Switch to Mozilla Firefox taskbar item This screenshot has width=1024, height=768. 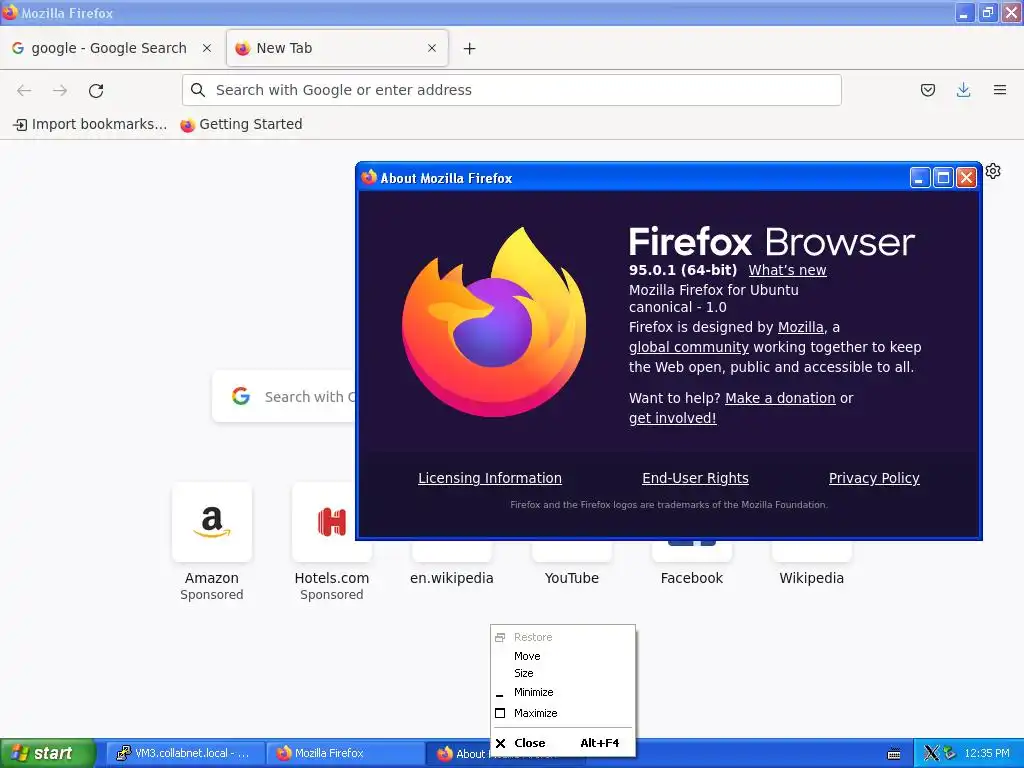click(x=346, y=753)
